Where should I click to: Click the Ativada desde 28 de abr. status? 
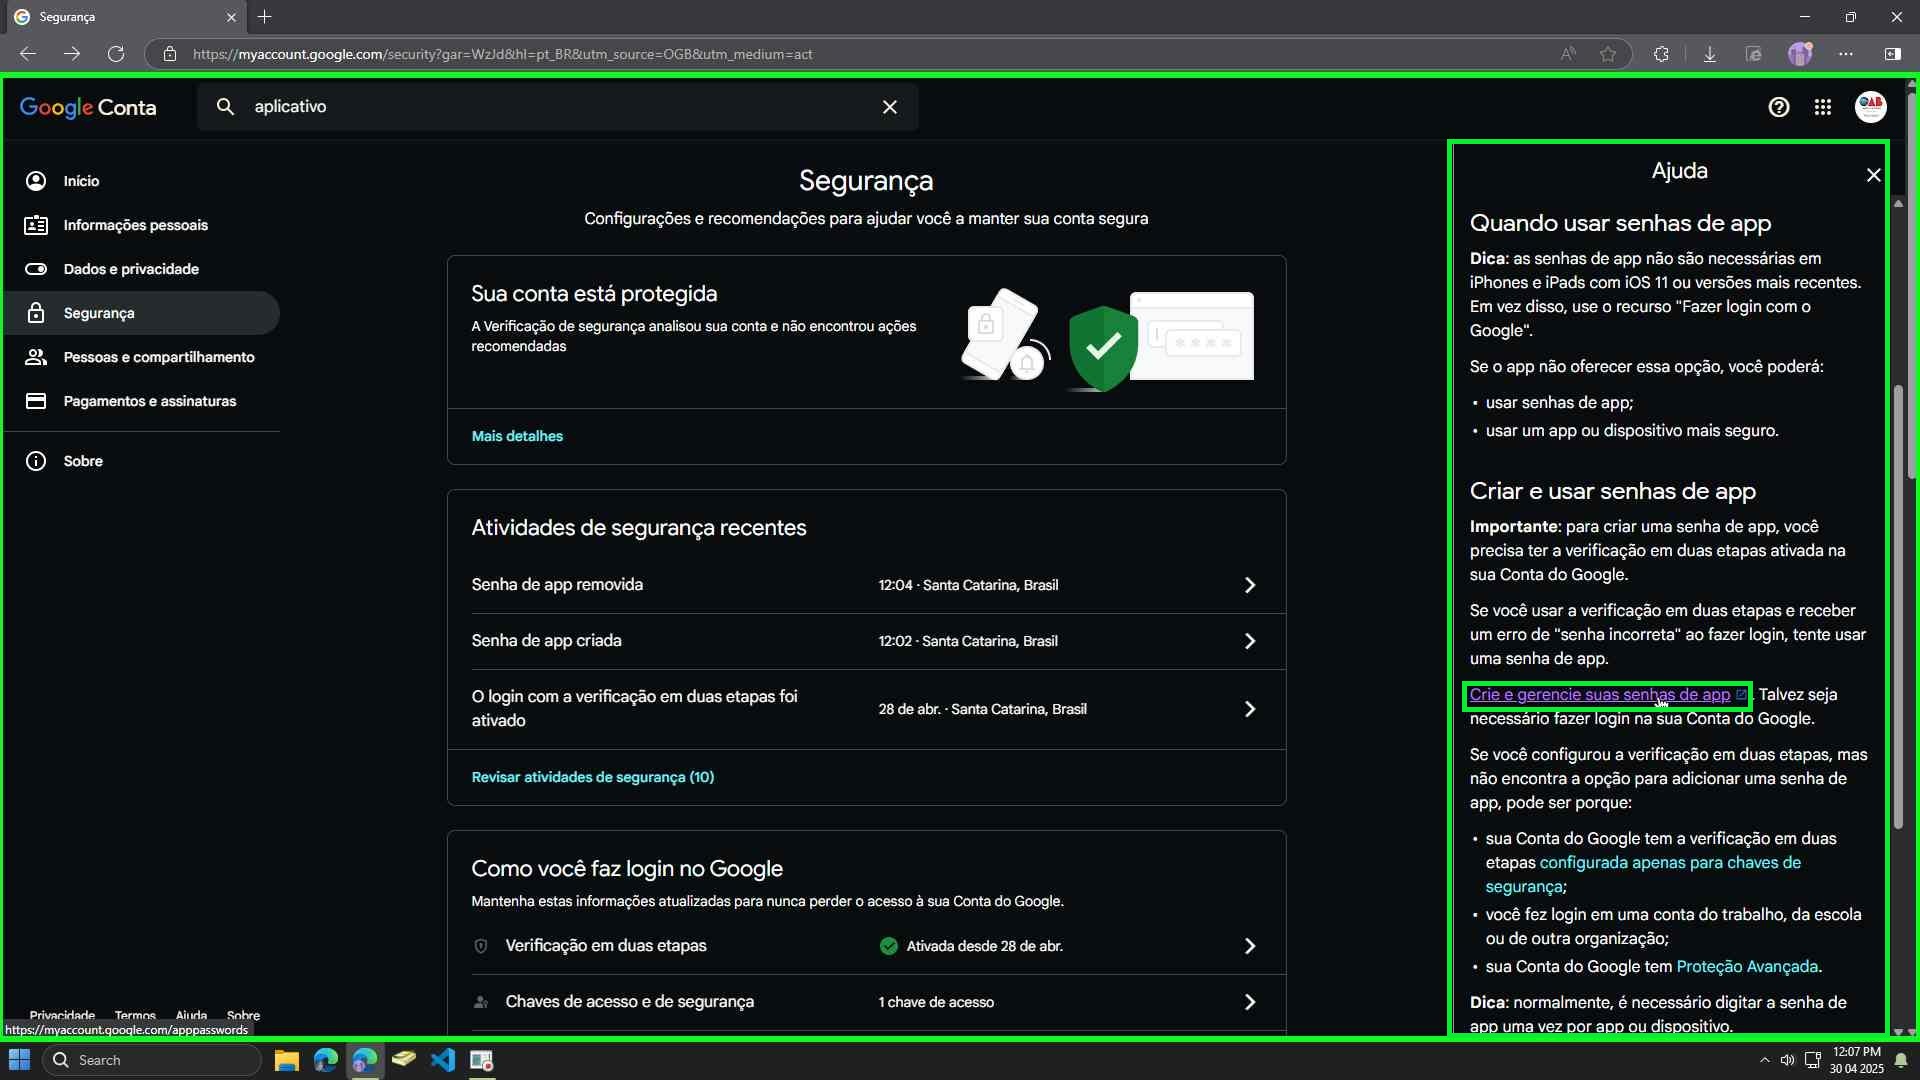(971, 946)
